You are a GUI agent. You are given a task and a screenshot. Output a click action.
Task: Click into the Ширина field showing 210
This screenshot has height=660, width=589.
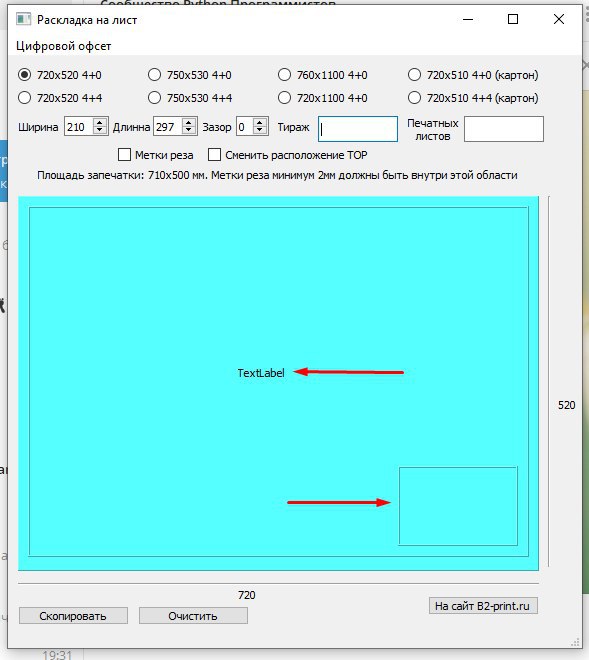[79, 127]
